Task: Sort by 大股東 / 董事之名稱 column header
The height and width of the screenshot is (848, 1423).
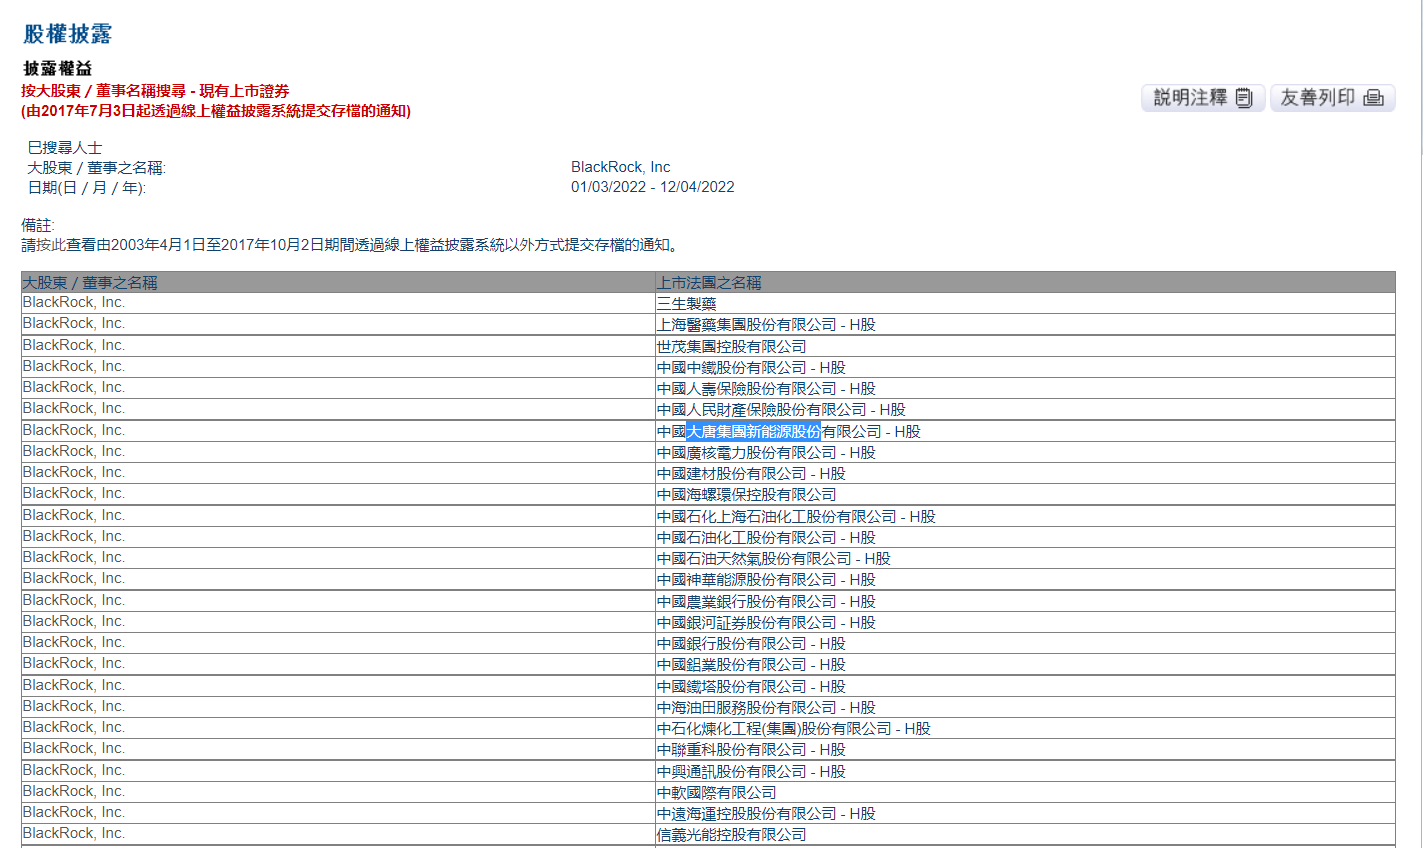Action: tap(90, 283)
